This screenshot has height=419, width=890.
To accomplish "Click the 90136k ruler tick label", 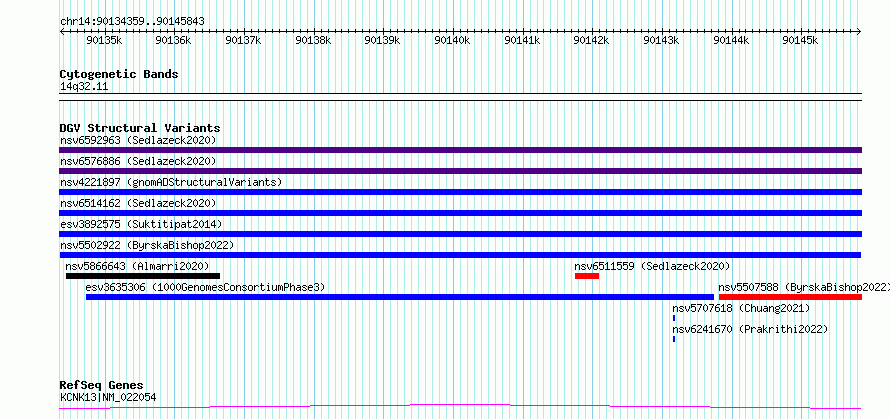I will [173, 40].
